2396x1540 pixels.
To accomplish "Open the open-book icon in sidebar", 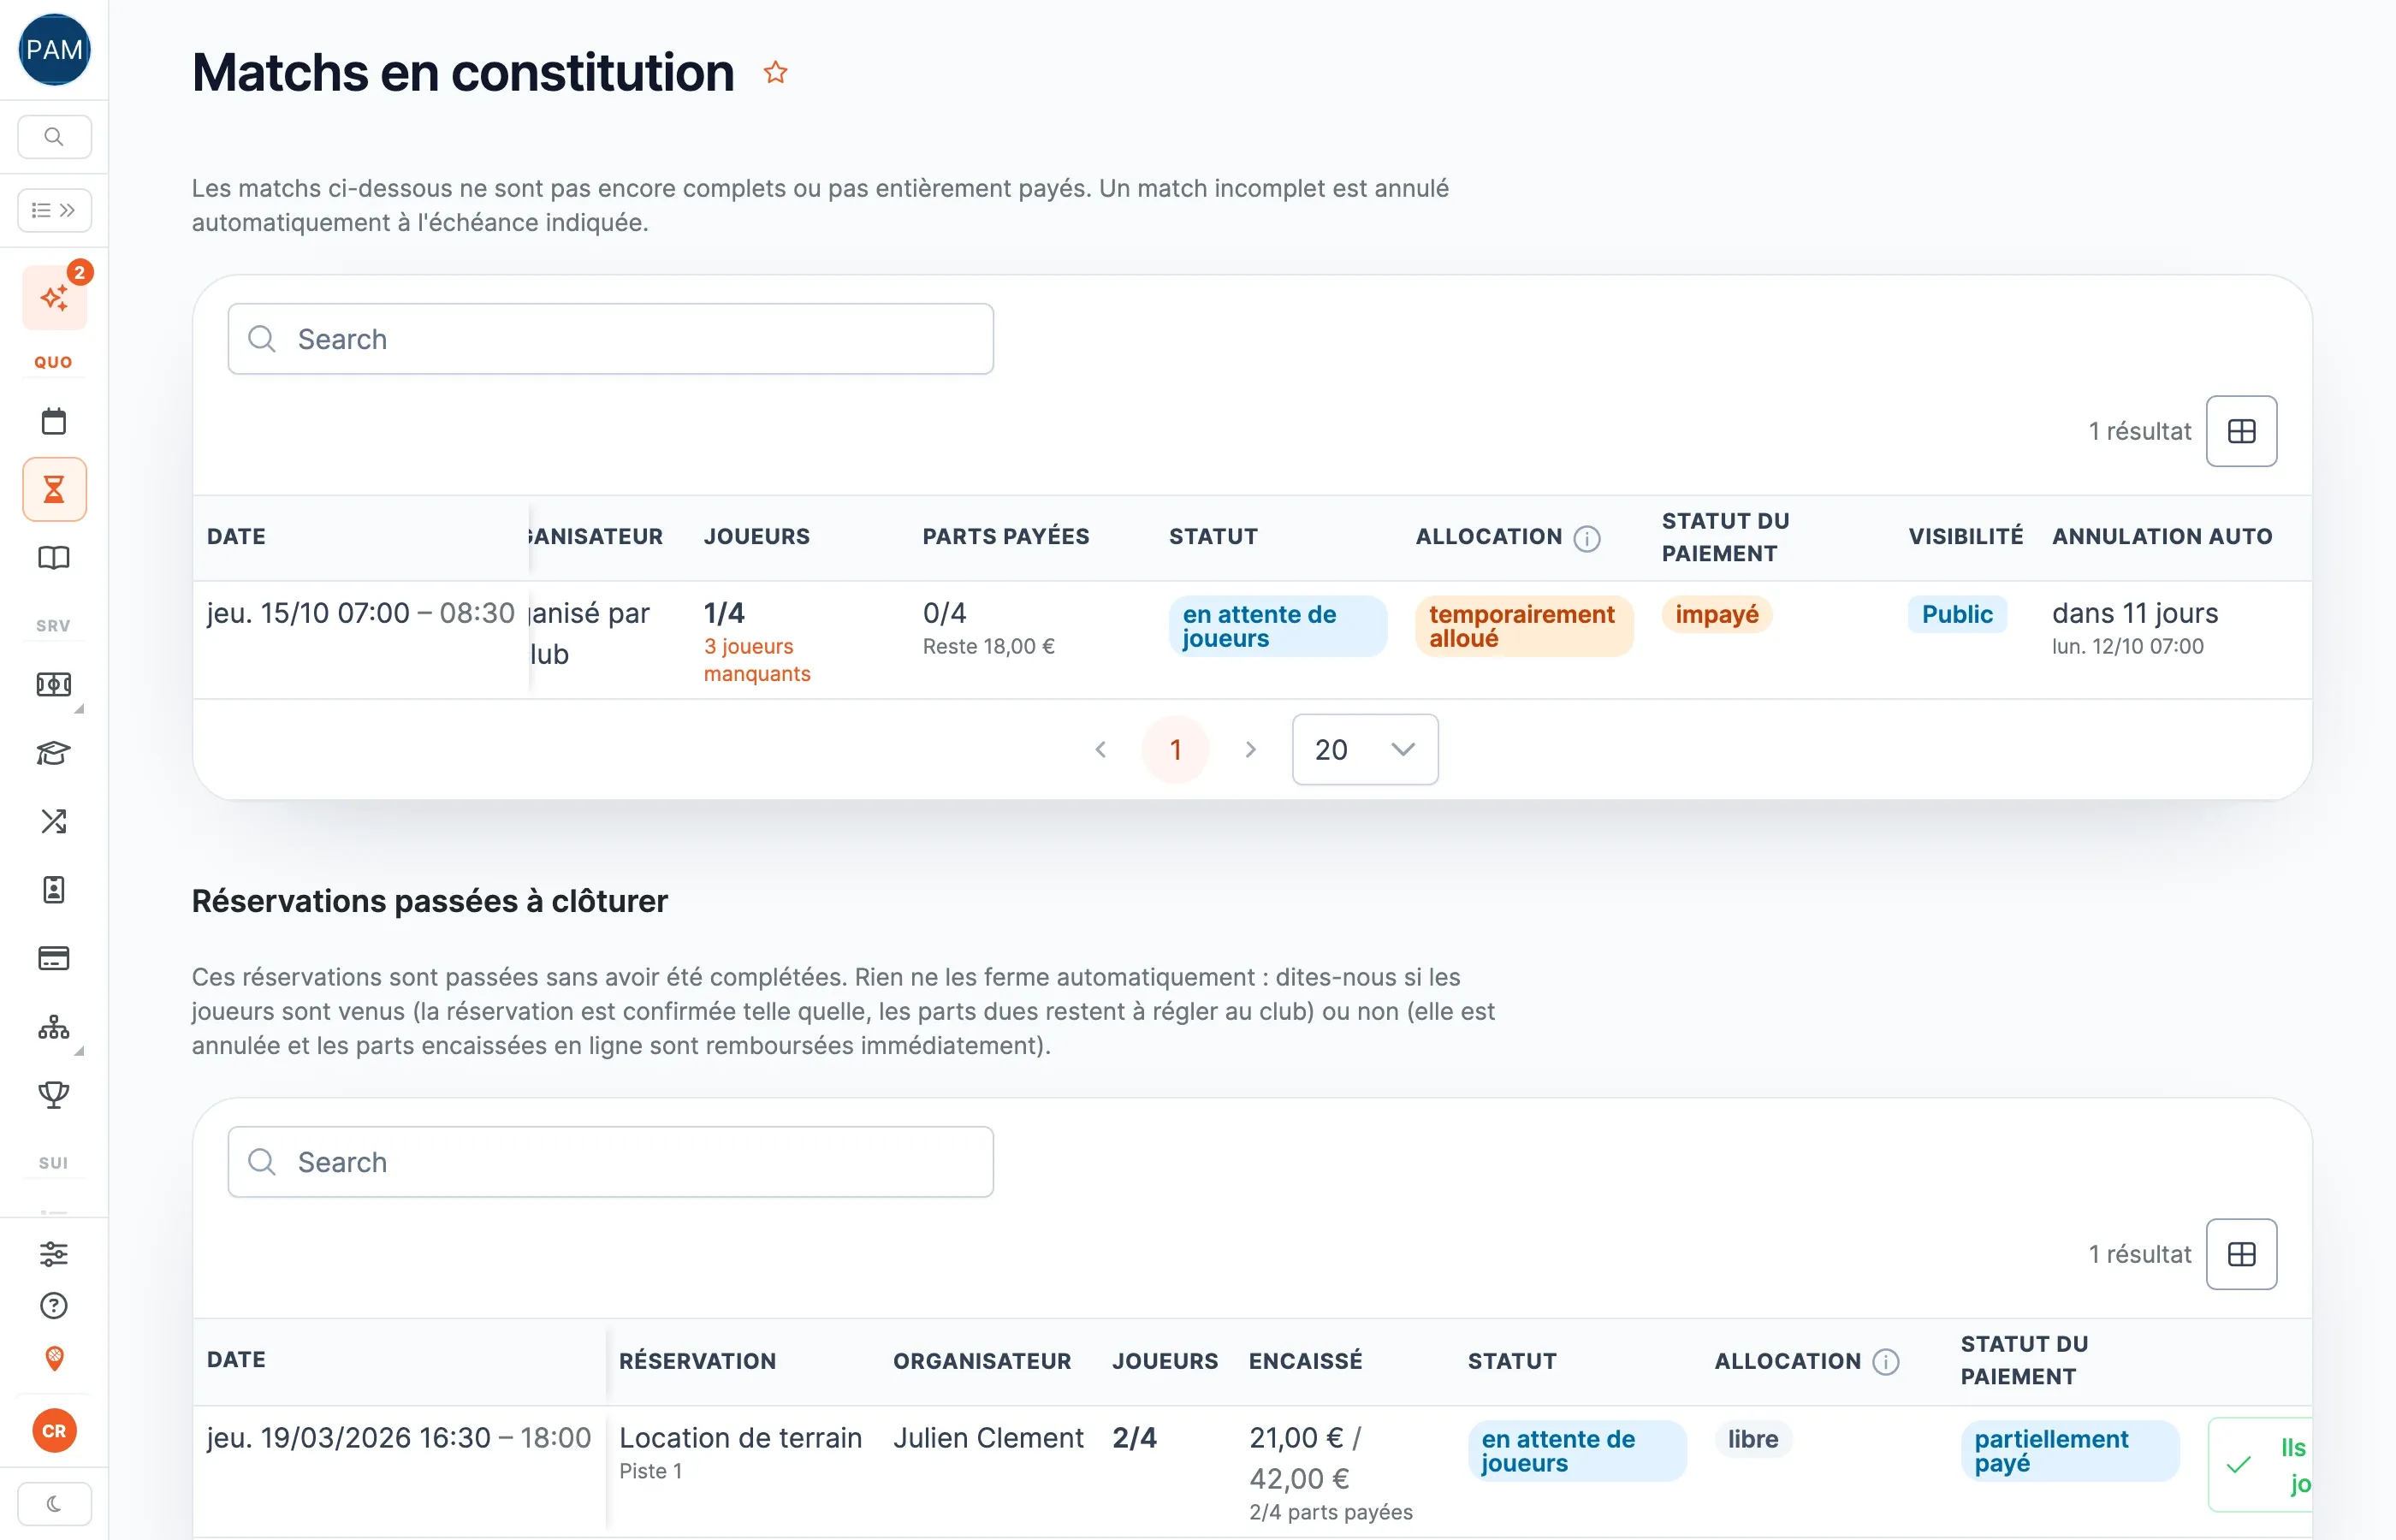I will 54,558.
